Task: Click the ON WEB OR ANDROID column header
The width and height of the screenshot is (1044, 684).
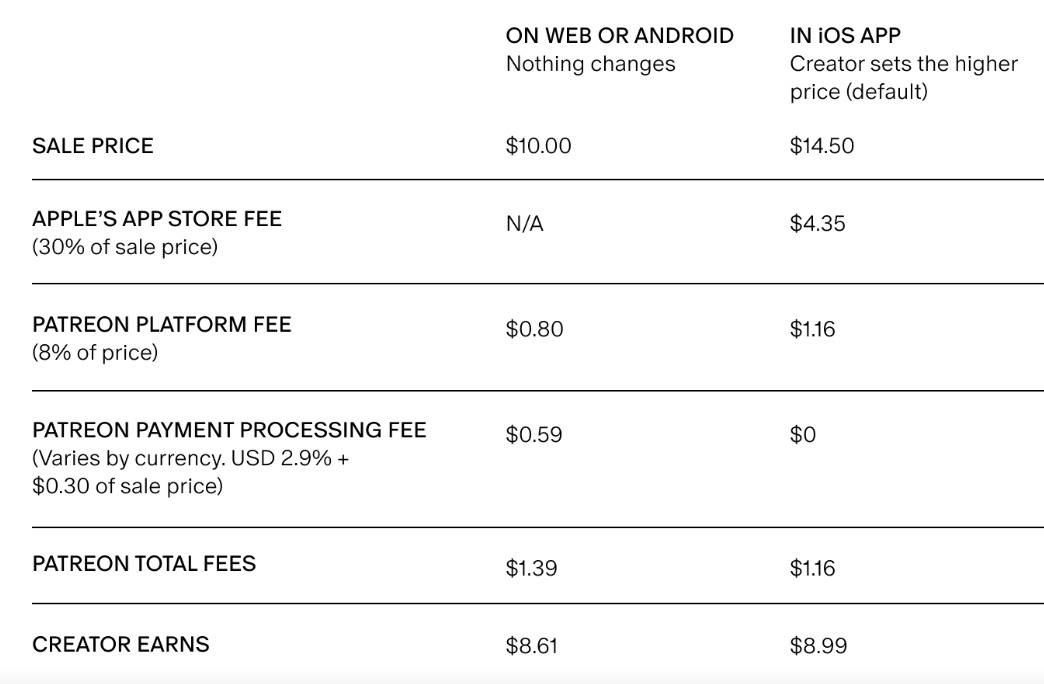Action: click(x=619, y=35)
